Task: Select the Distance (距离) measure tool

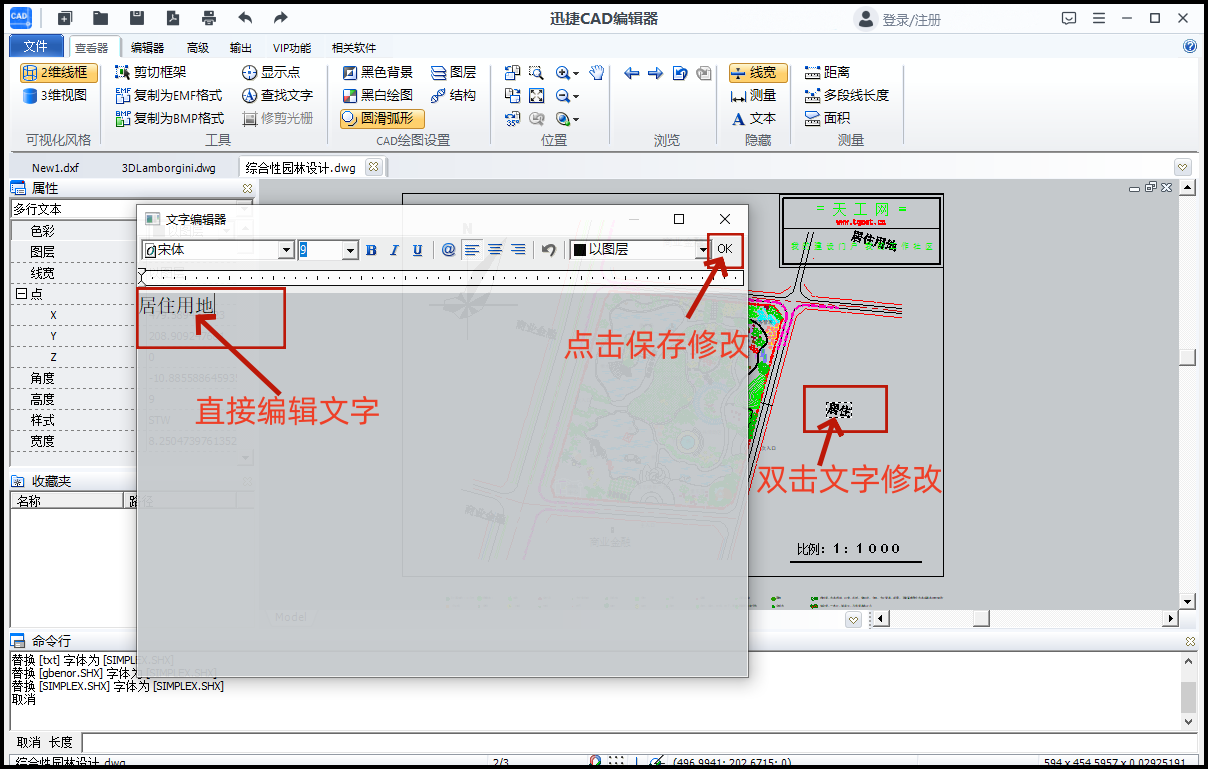Action: [x=827, y=73]
